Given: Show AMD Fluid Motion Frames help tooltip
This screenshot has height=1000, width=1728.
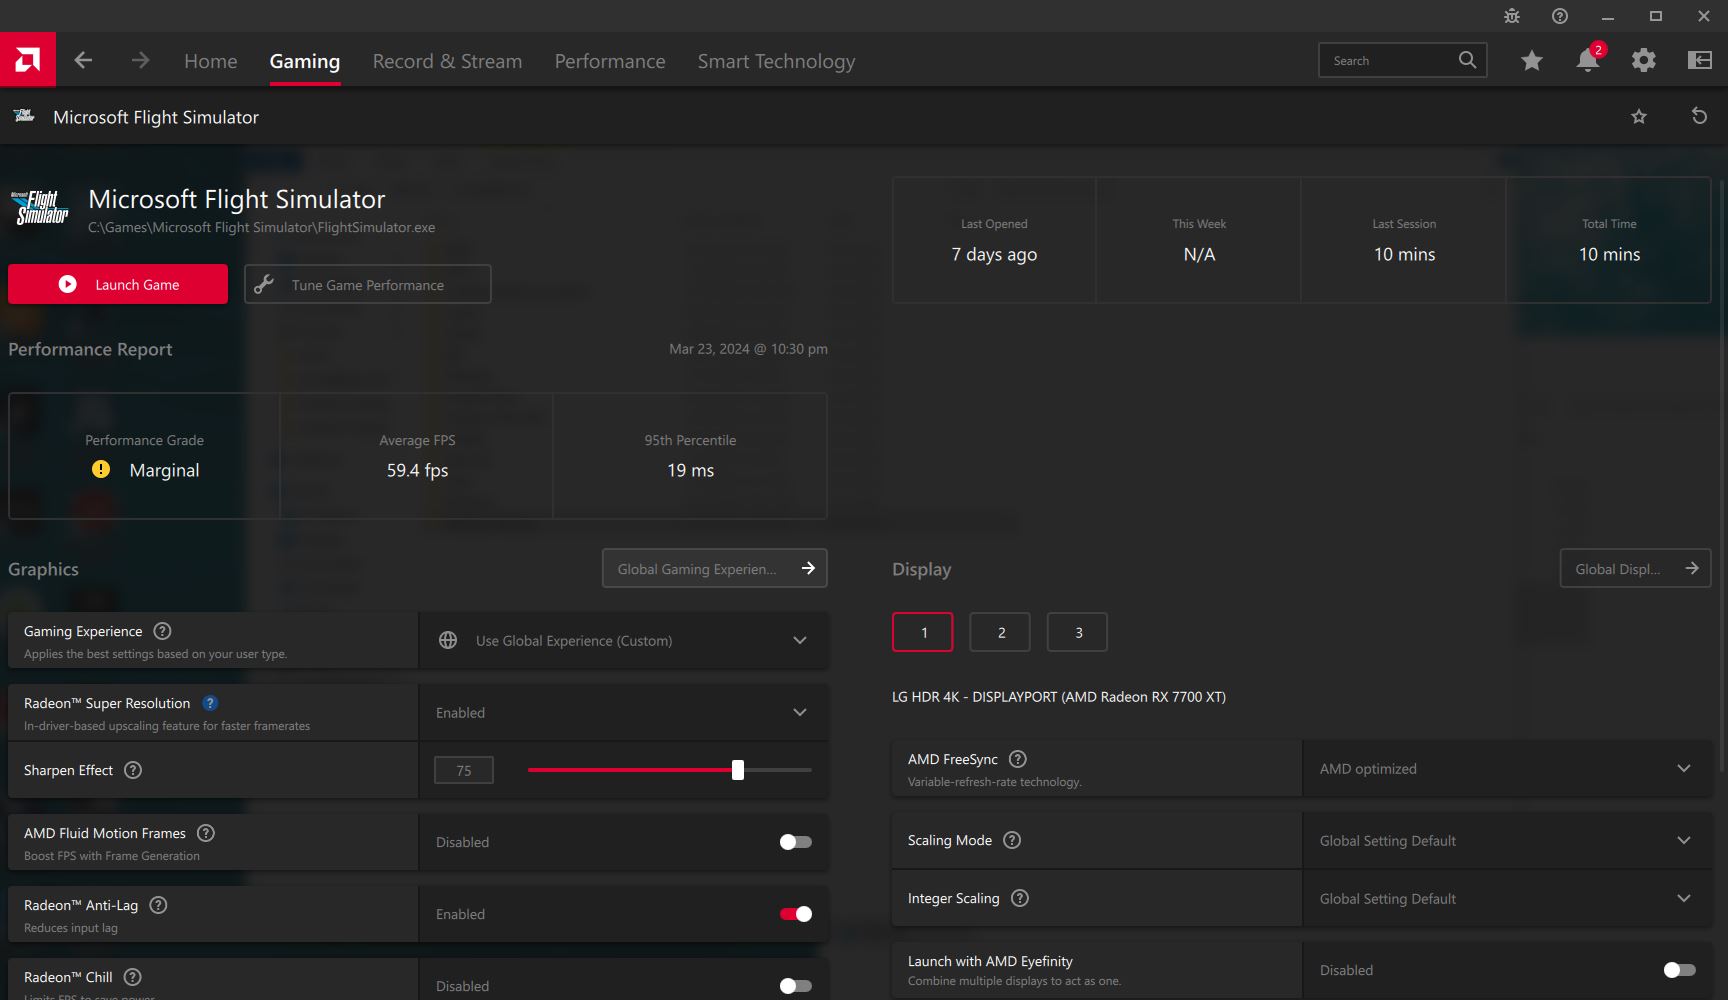Looking at the screenshot, I should click(206, 833).
